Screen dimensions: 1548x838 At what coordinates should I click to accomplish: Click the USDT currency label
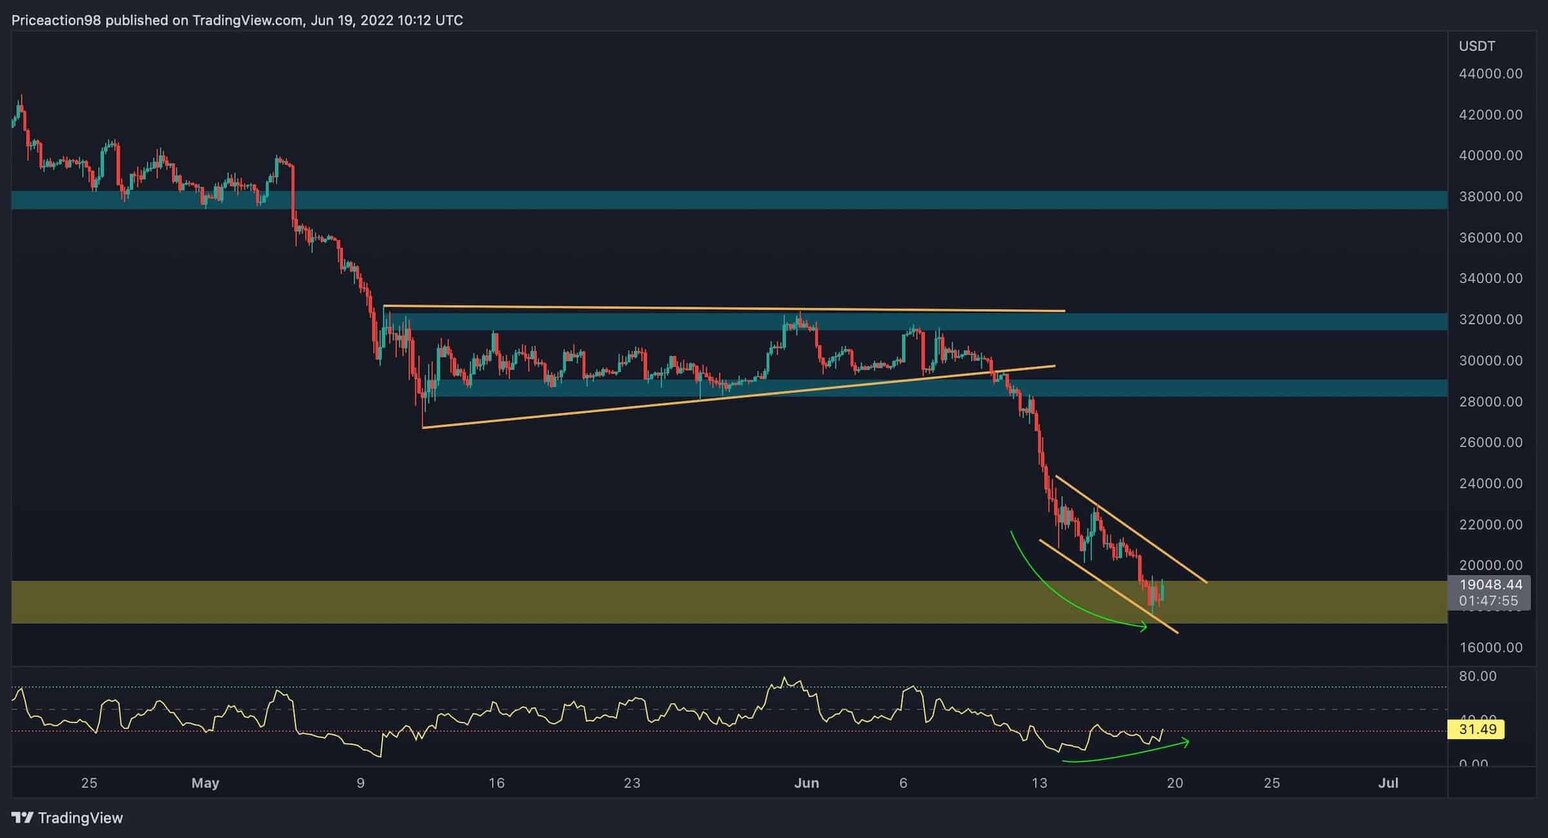coord(1477,46)
